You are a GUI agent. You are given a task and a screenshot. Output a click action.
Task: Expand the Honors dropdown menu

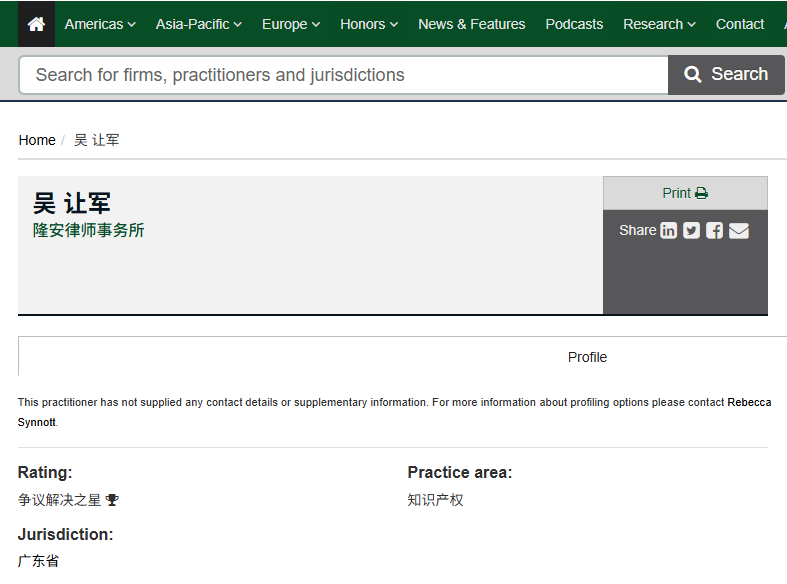[x=369, y=24]
